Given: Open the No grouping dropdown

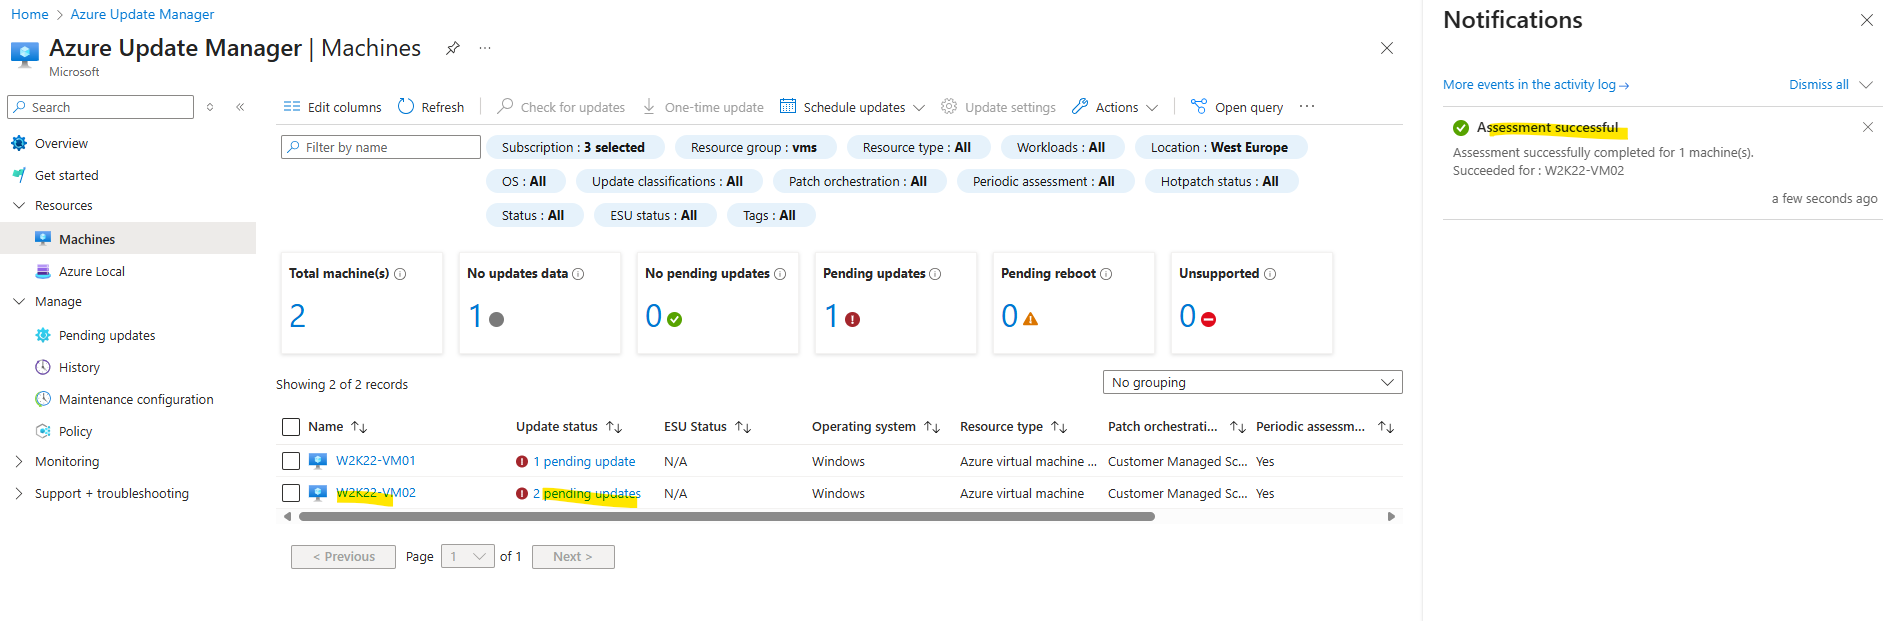Looking at the screenshot, I should [1252, 382].
